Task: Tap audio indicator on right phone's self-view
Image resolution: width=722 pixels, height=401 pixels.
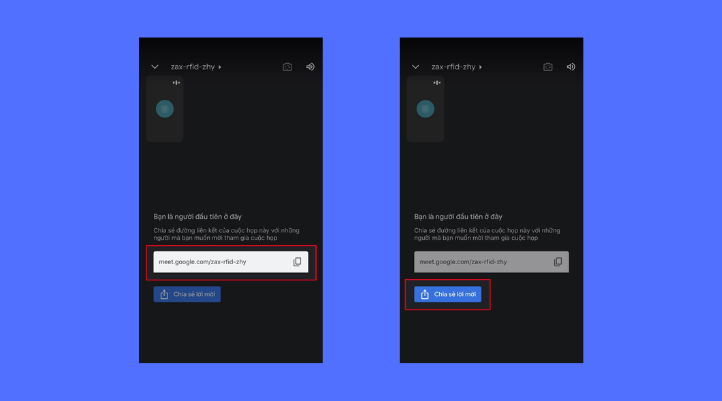Action: click(437, 83)
